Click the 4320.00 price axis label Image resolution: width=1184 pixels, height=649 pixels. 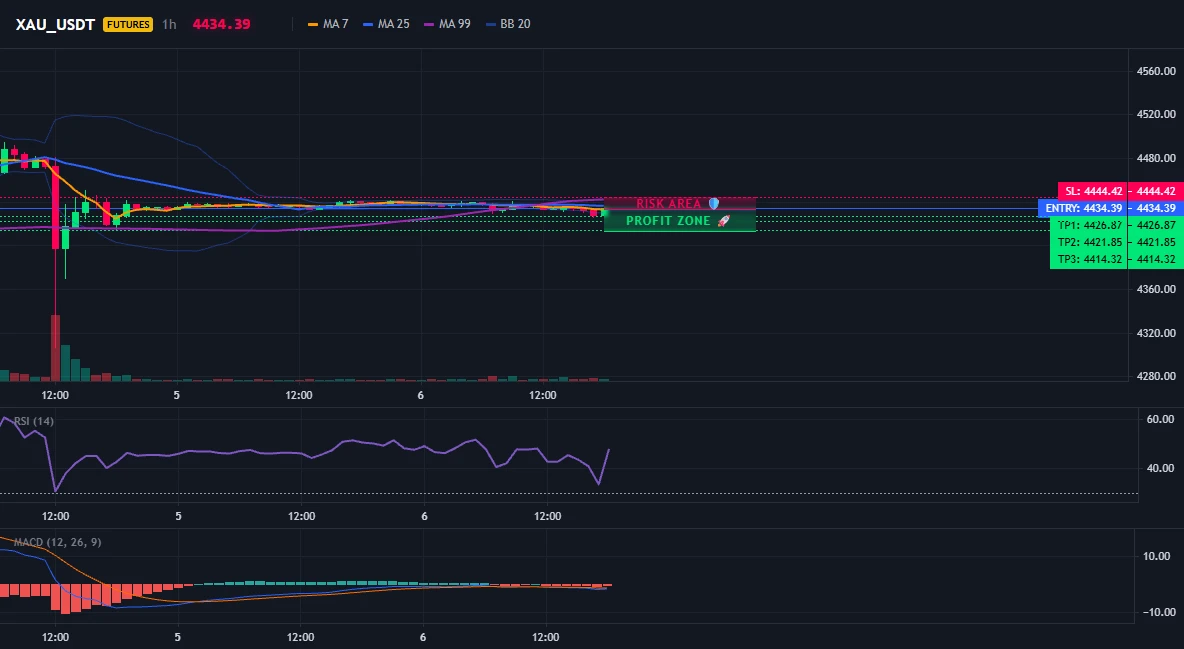pos(1156,332)
